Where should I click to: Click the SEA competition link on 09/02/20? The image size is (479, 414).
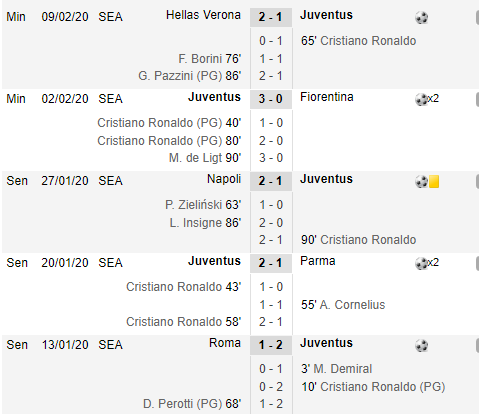pos(110,17)
